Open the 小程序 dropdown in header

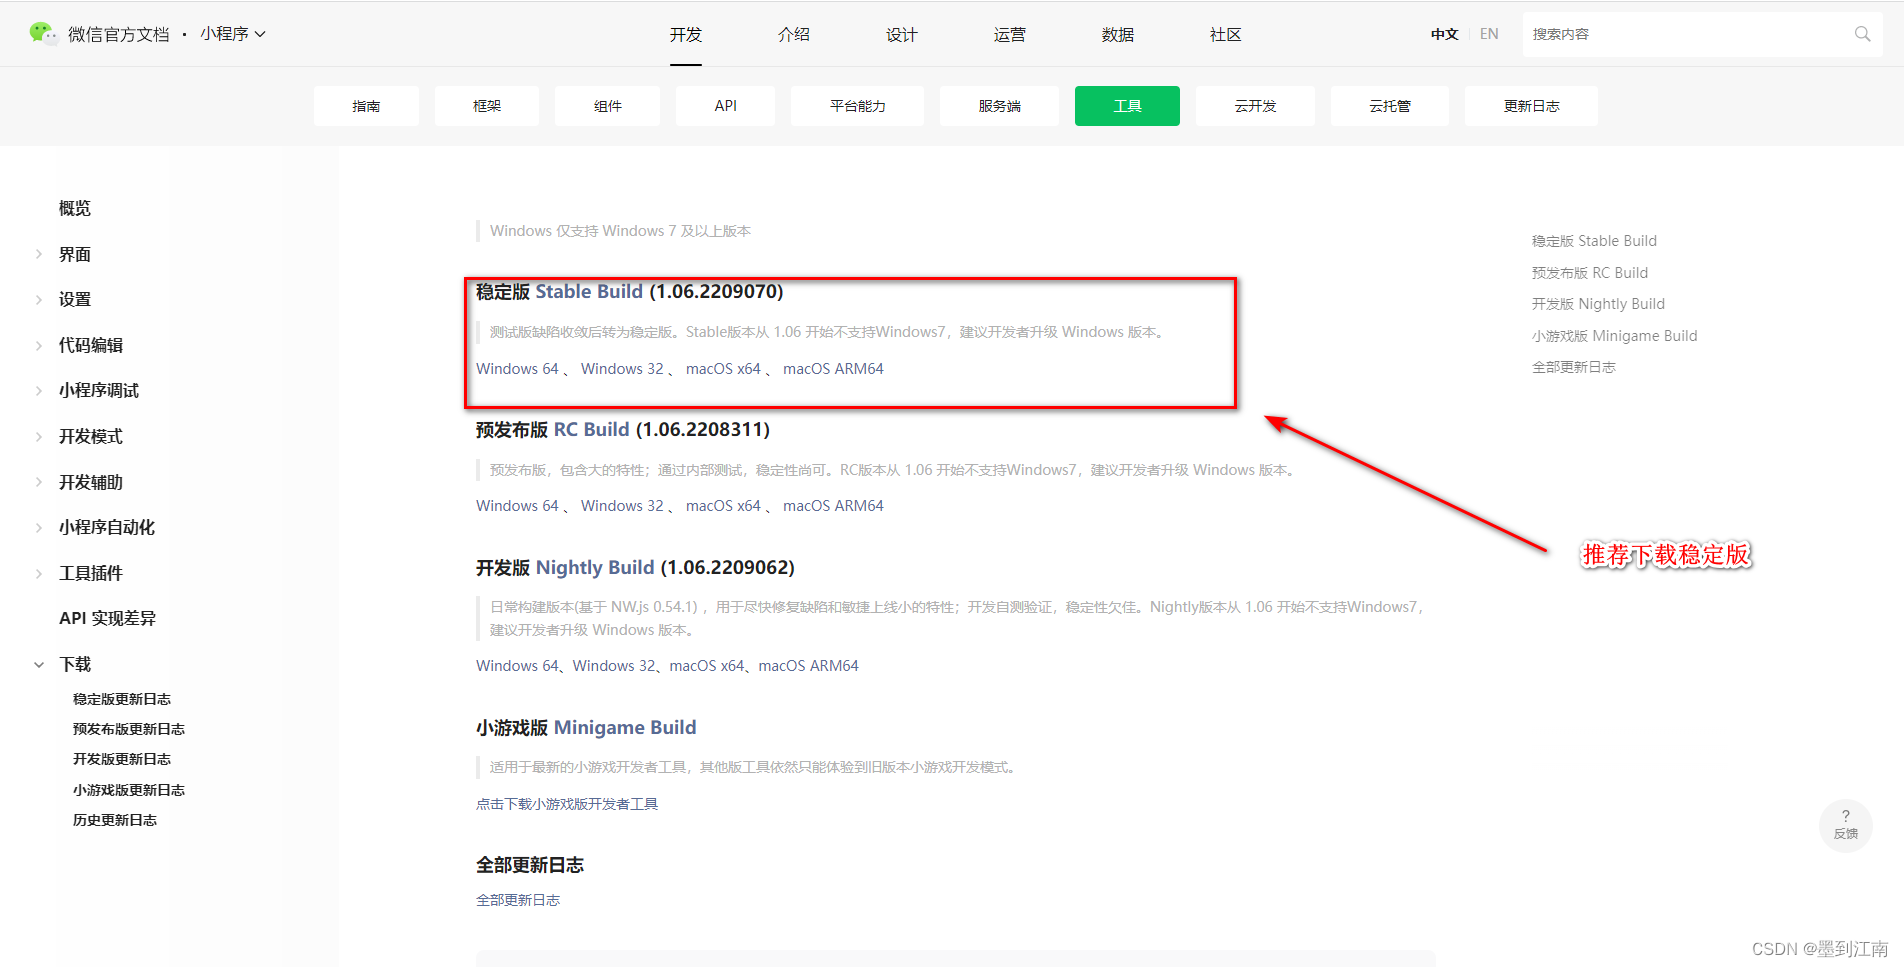pos(233,34)
